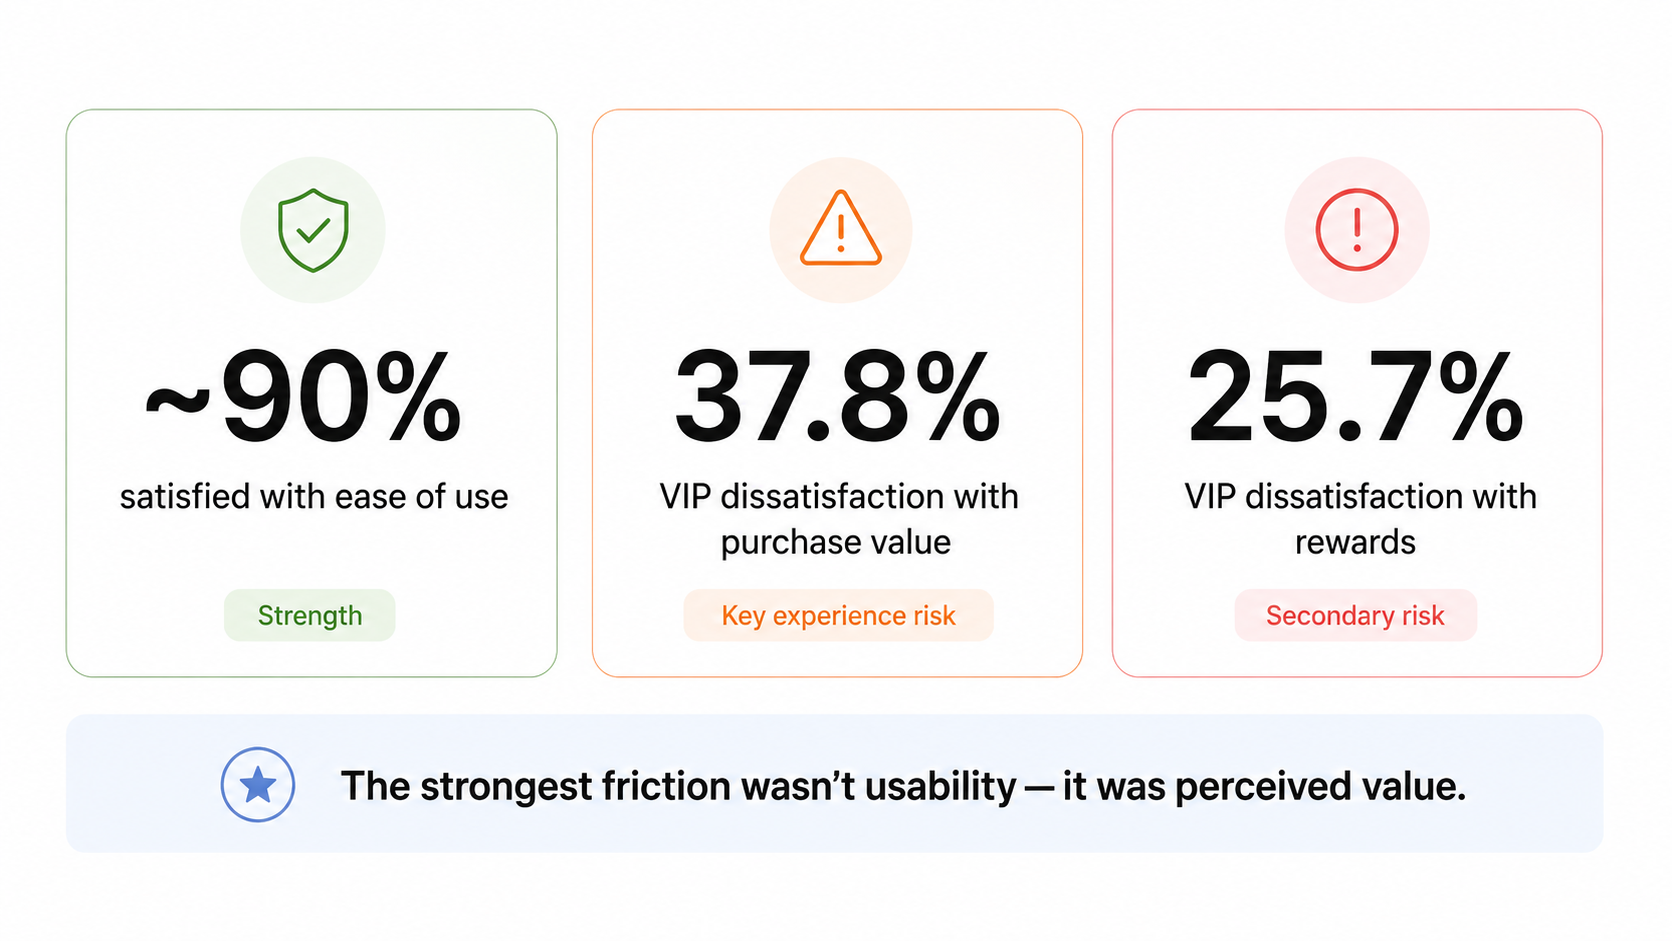Select the Secondary risk badge
1672x941 pixels.
(1355, 615)
